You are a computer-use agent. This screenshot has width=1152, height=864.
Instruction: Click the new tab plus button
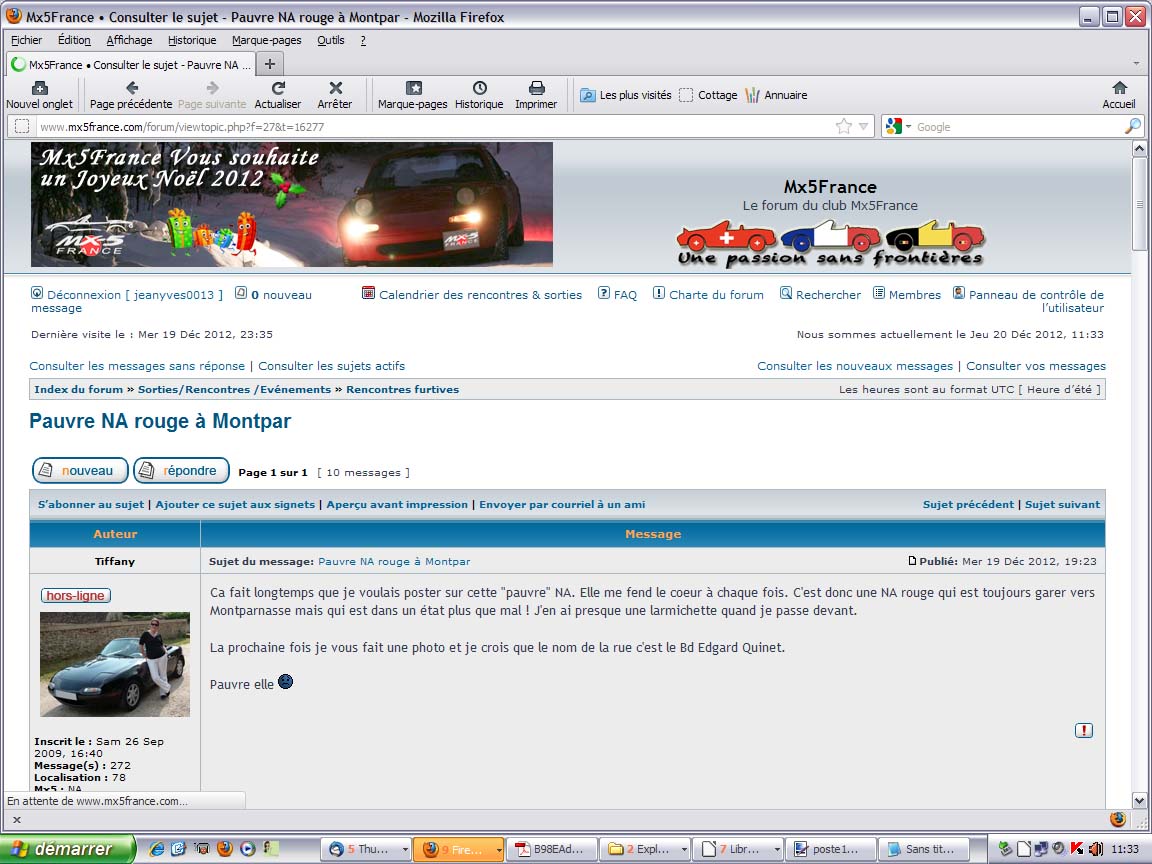(x=270, y=64)
